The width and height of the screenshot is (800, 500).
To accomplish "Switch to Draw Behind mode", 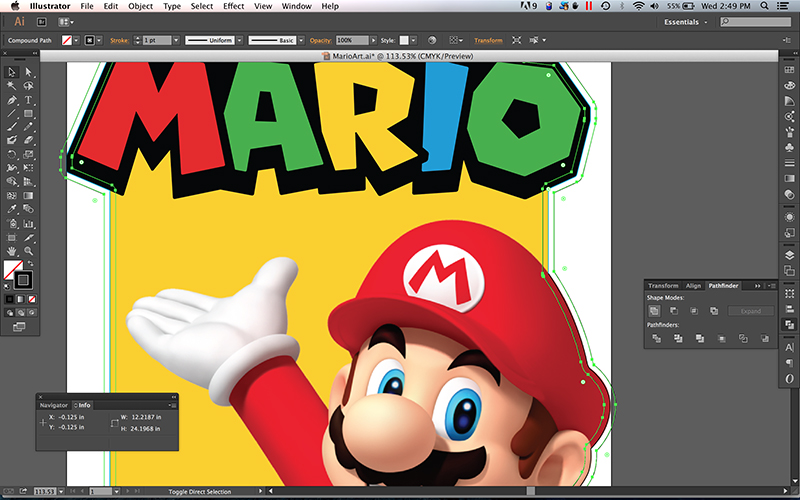I will click(20, 313).
